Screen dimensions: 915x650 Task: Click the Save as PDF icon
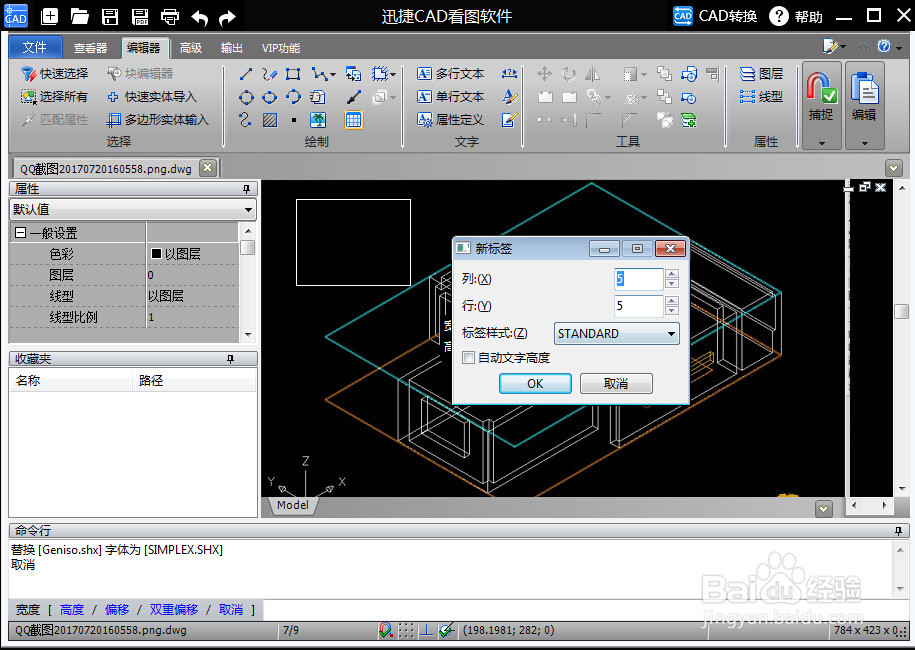pyautogui.click(x=139, y=16)
